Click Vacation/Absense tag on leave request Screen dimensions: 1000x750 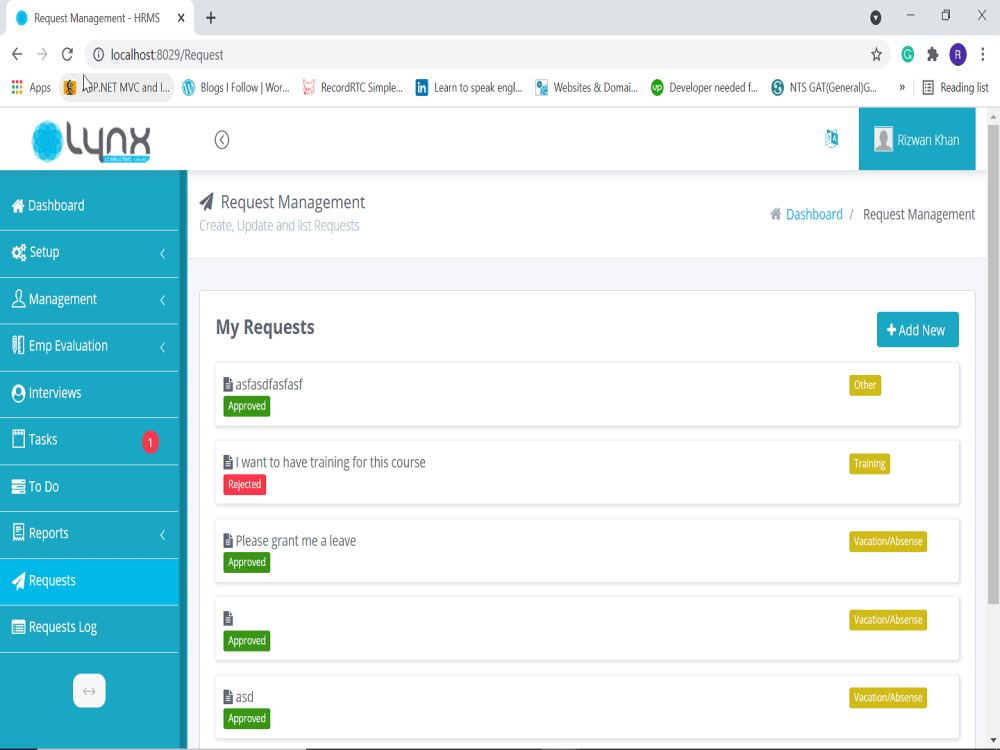pos(888,541)
